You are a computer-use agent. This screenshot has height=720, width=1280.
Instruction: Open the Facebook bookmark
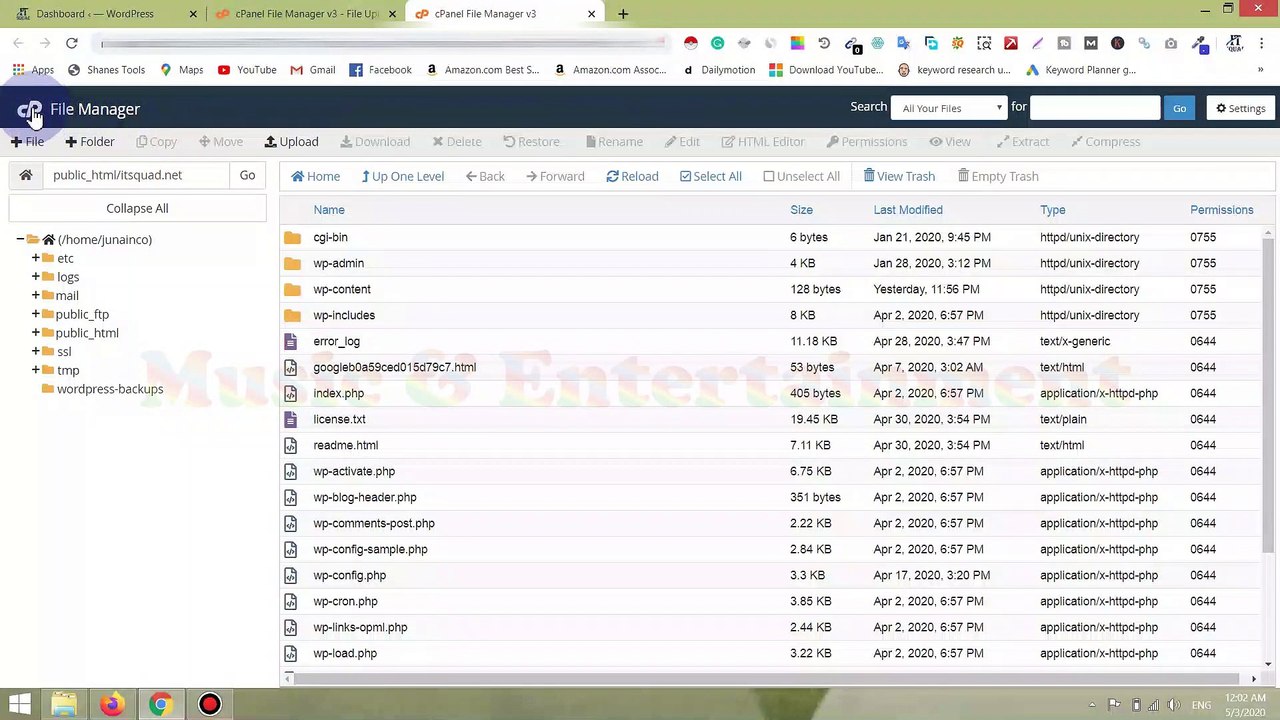pyautogui.click(x=380, y=70)
